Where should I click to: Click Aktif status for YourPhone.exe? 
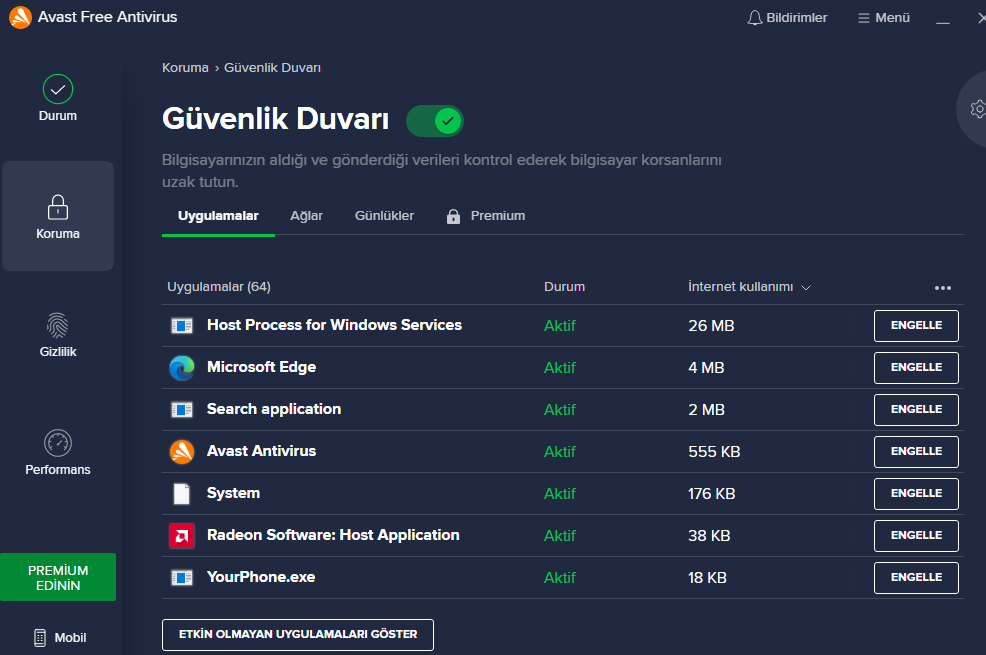pos(560,578)
